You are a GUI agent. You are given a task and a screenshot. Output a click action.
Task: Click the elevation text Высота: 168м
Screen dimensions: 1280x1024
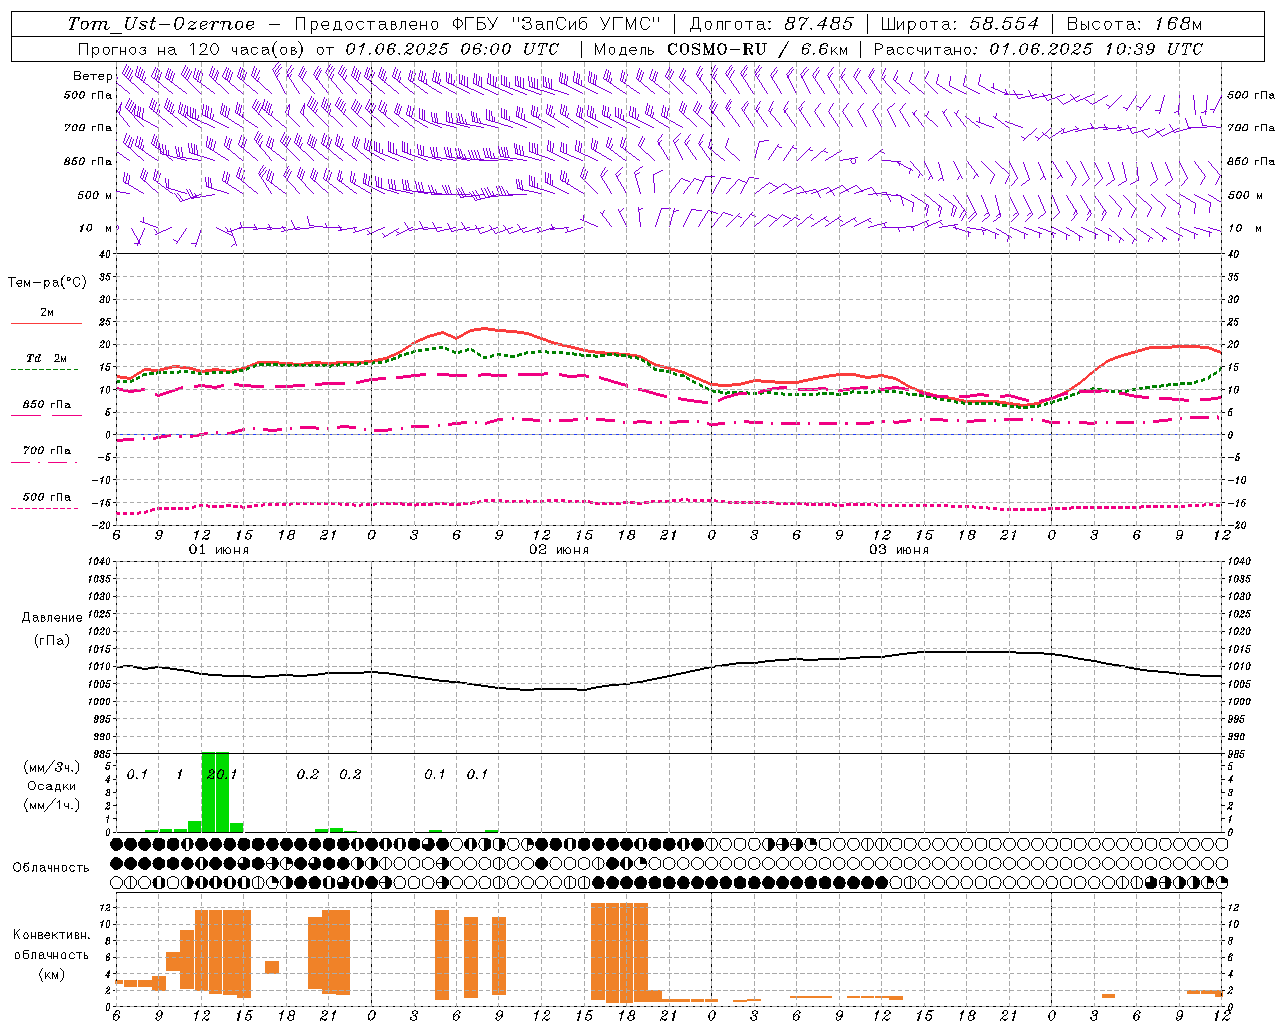pos(1134,24)
